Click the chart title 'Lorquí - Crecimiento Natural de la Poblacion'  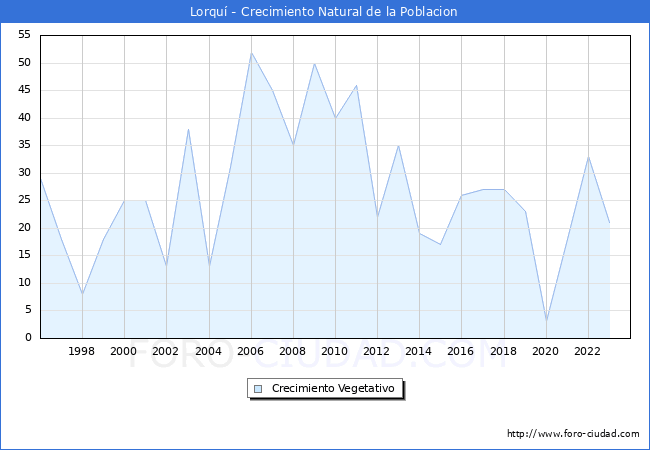click(x=324, y=12)
